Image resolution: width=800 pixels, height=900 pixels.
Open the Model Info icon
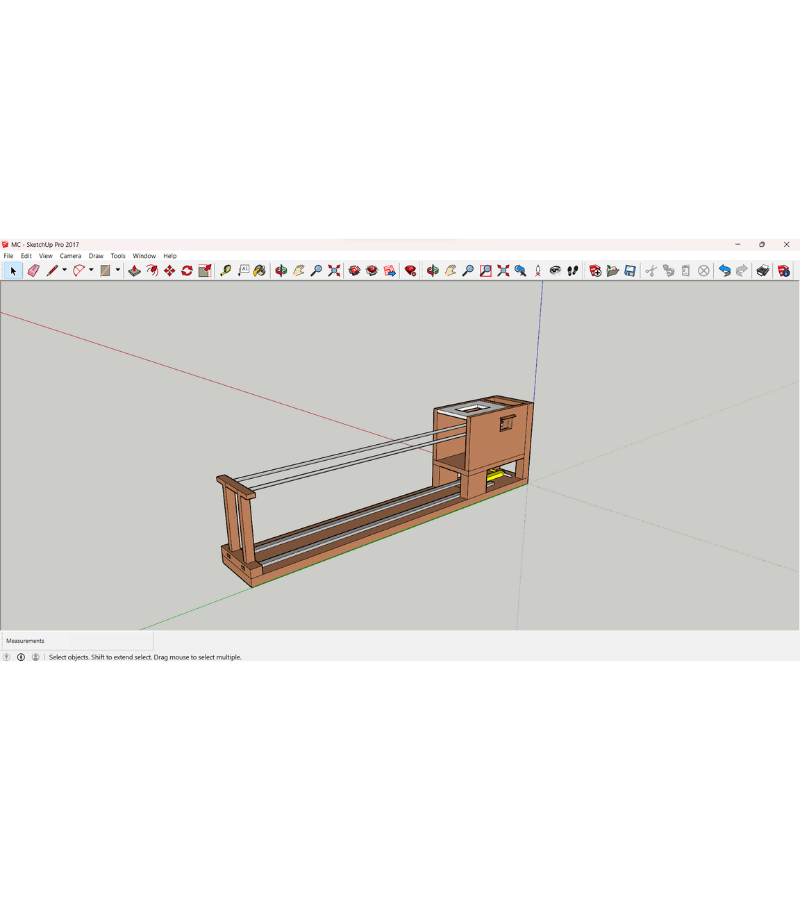(x=784, y=271)
